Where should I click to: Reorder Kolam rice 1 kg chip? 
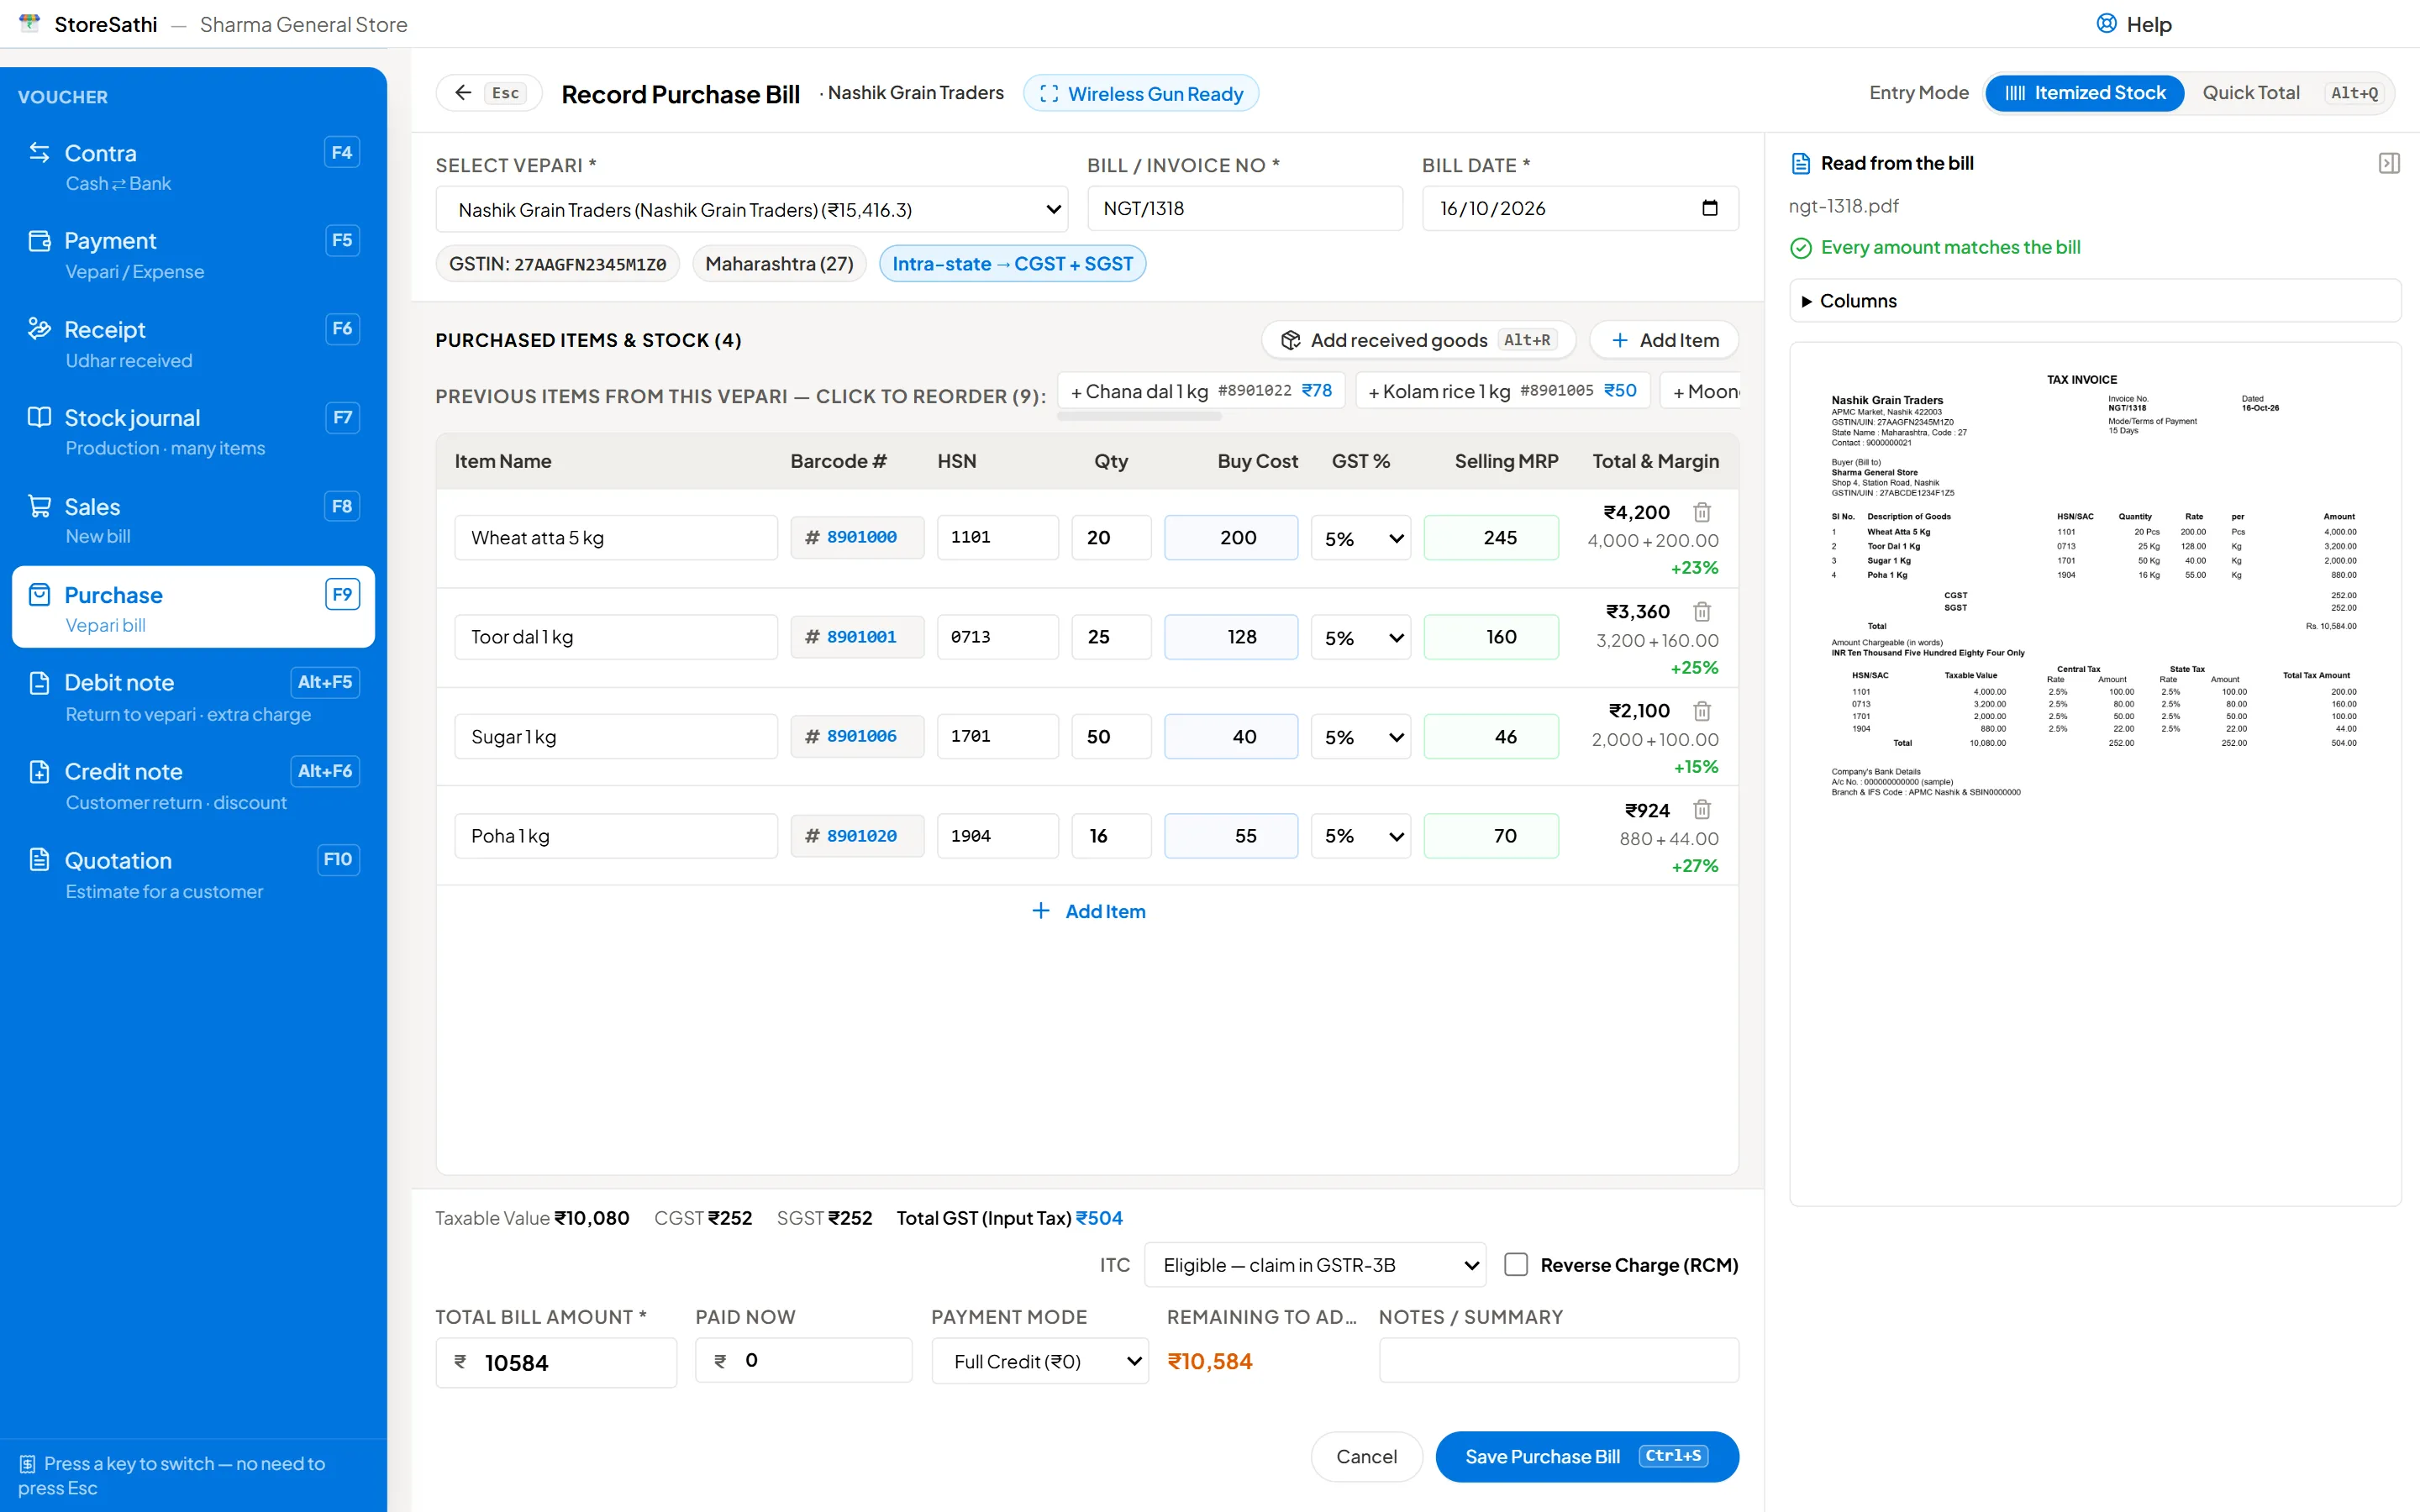(x=1502, y=391)
